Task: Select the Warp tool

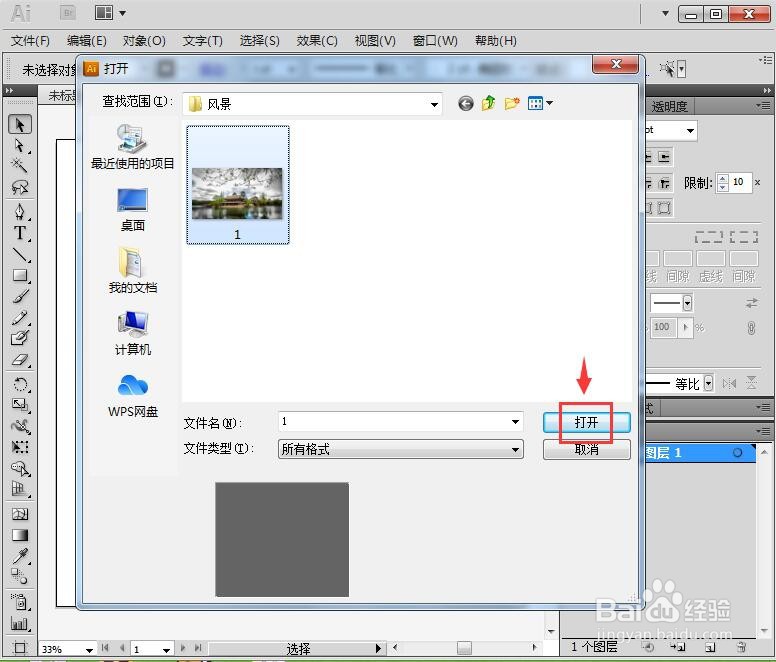Action: pos(20,426)
